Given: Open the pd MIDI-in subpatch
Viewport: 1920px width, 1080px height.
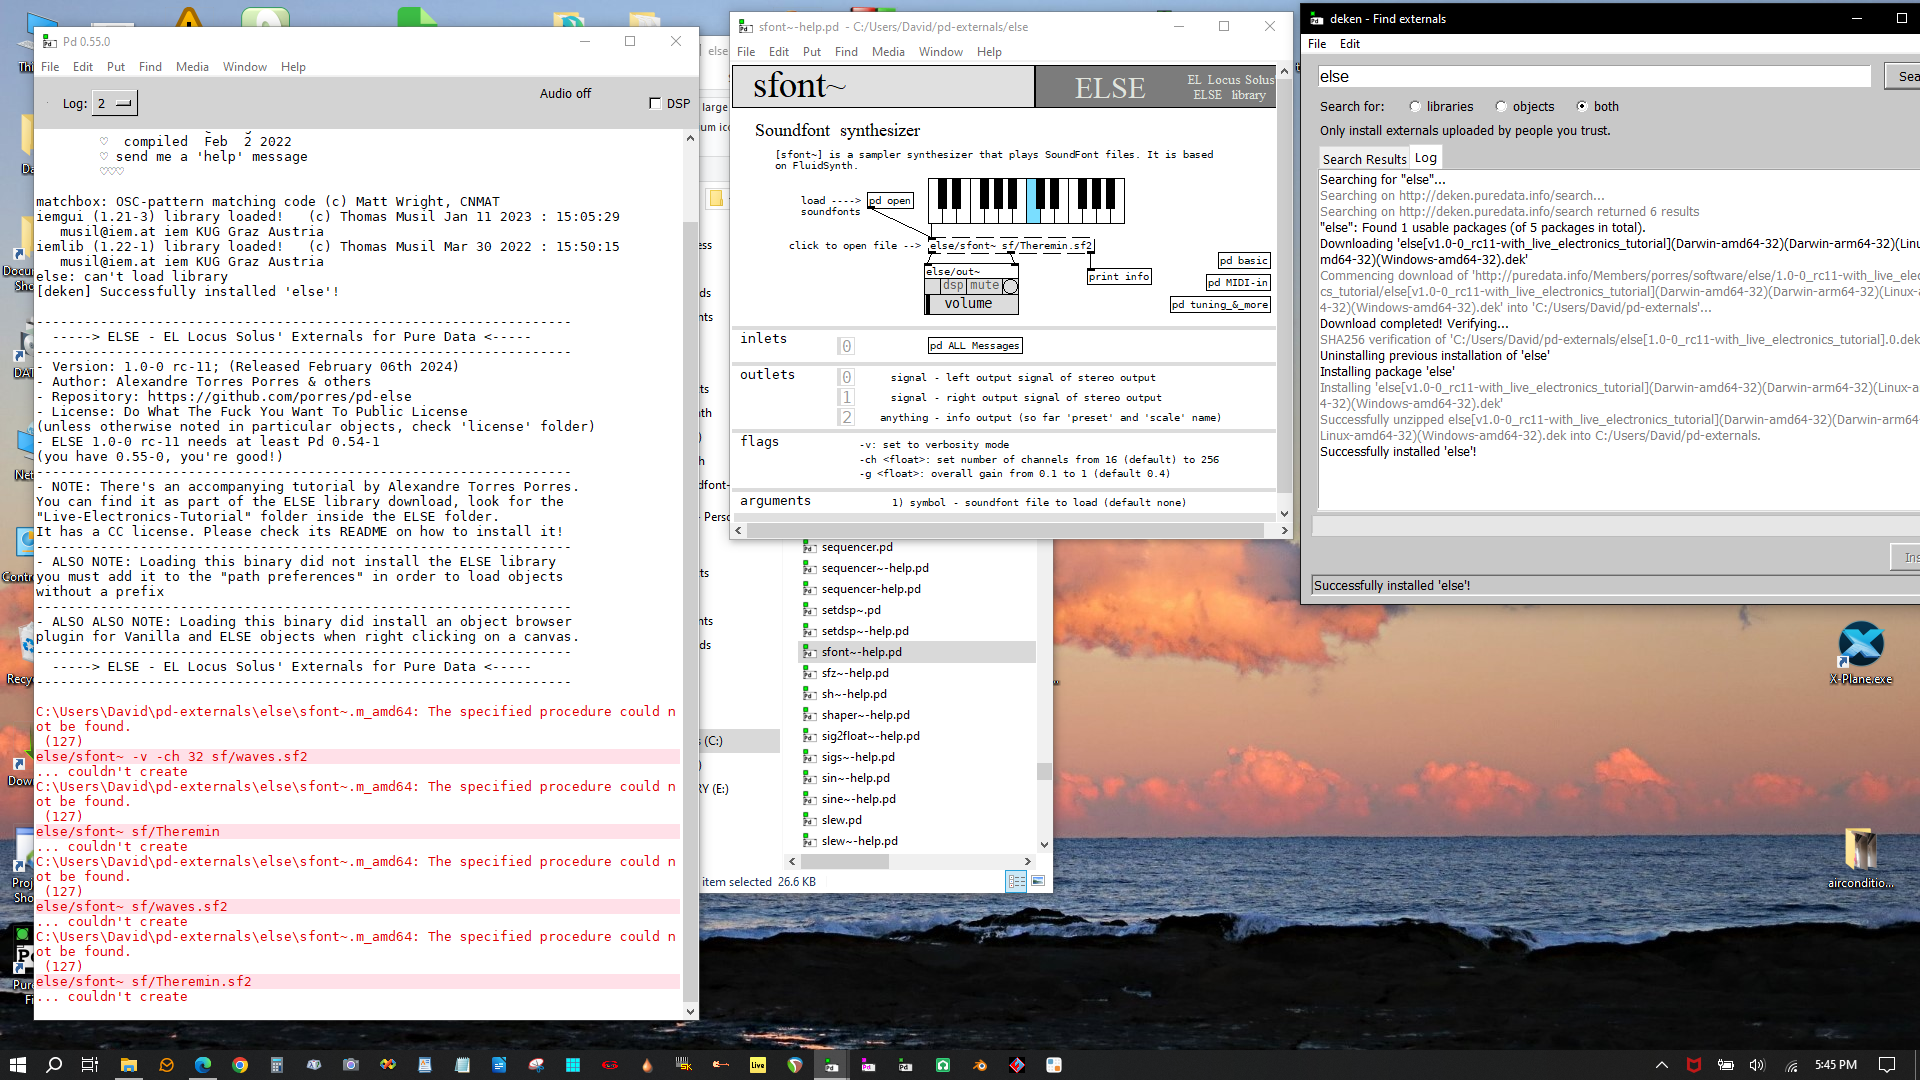Looking at the screenshot, I should (1238, 282).
